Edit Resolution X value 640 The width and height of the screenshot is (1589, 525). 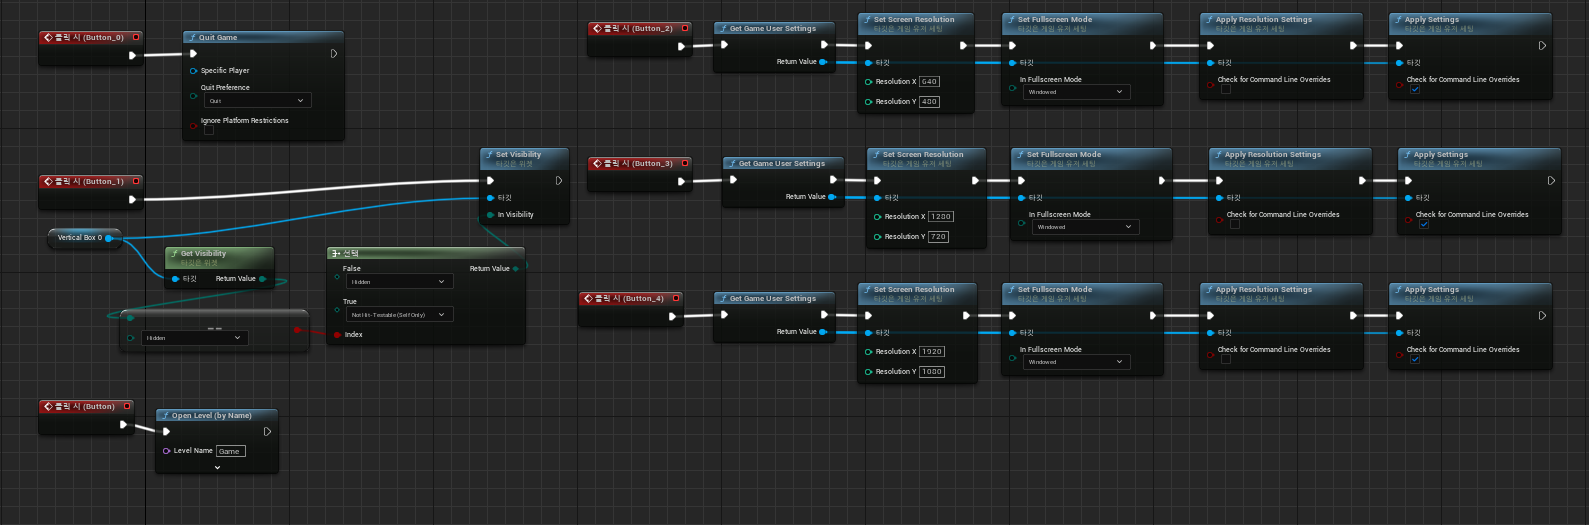coord(929,82)
